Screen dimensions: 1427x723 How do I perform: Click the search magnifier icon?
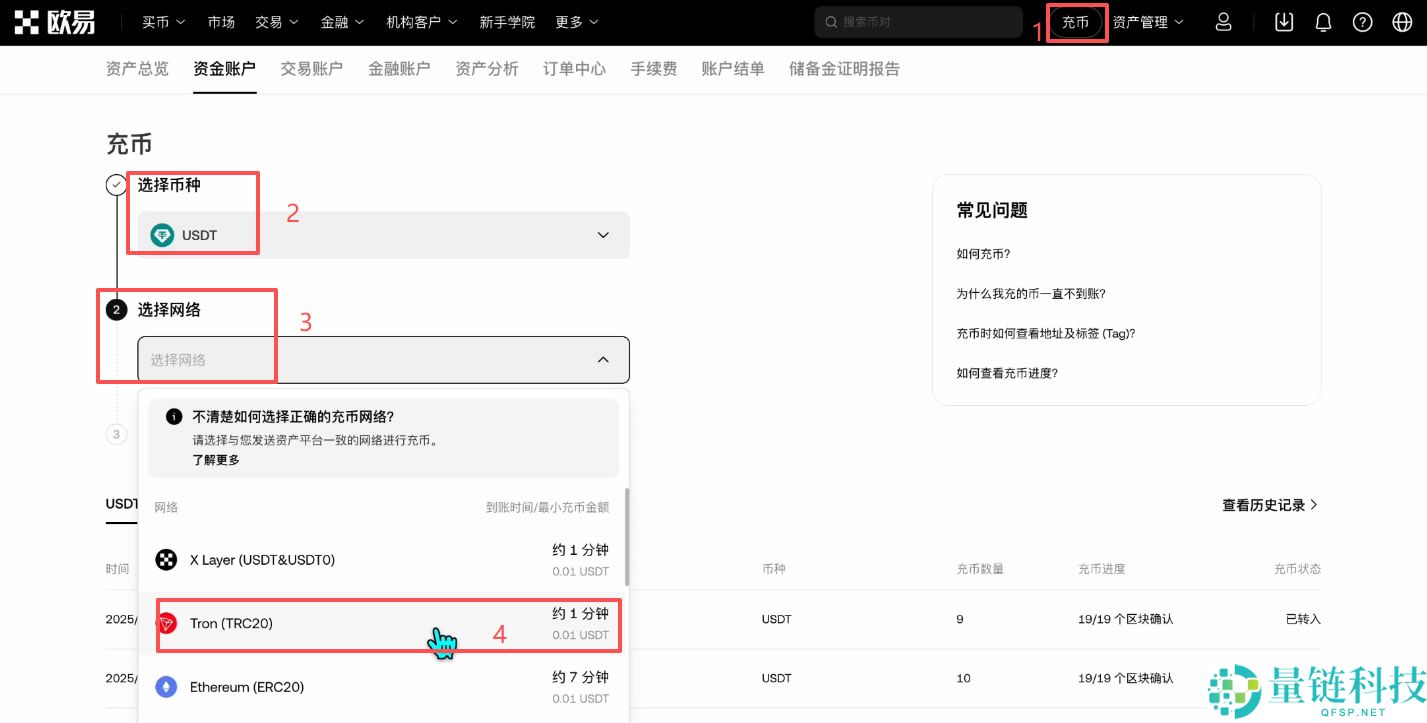[831, 21]
